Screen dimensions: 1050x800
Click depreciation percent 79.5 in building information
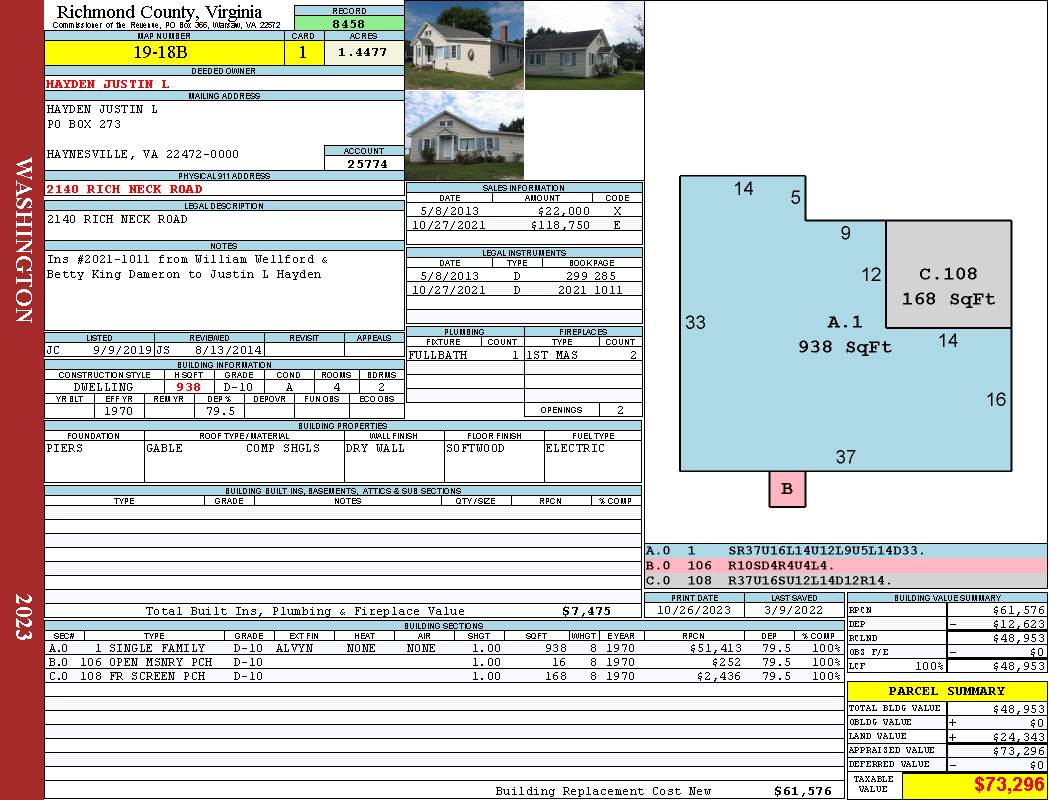click(x=220, y=411)
